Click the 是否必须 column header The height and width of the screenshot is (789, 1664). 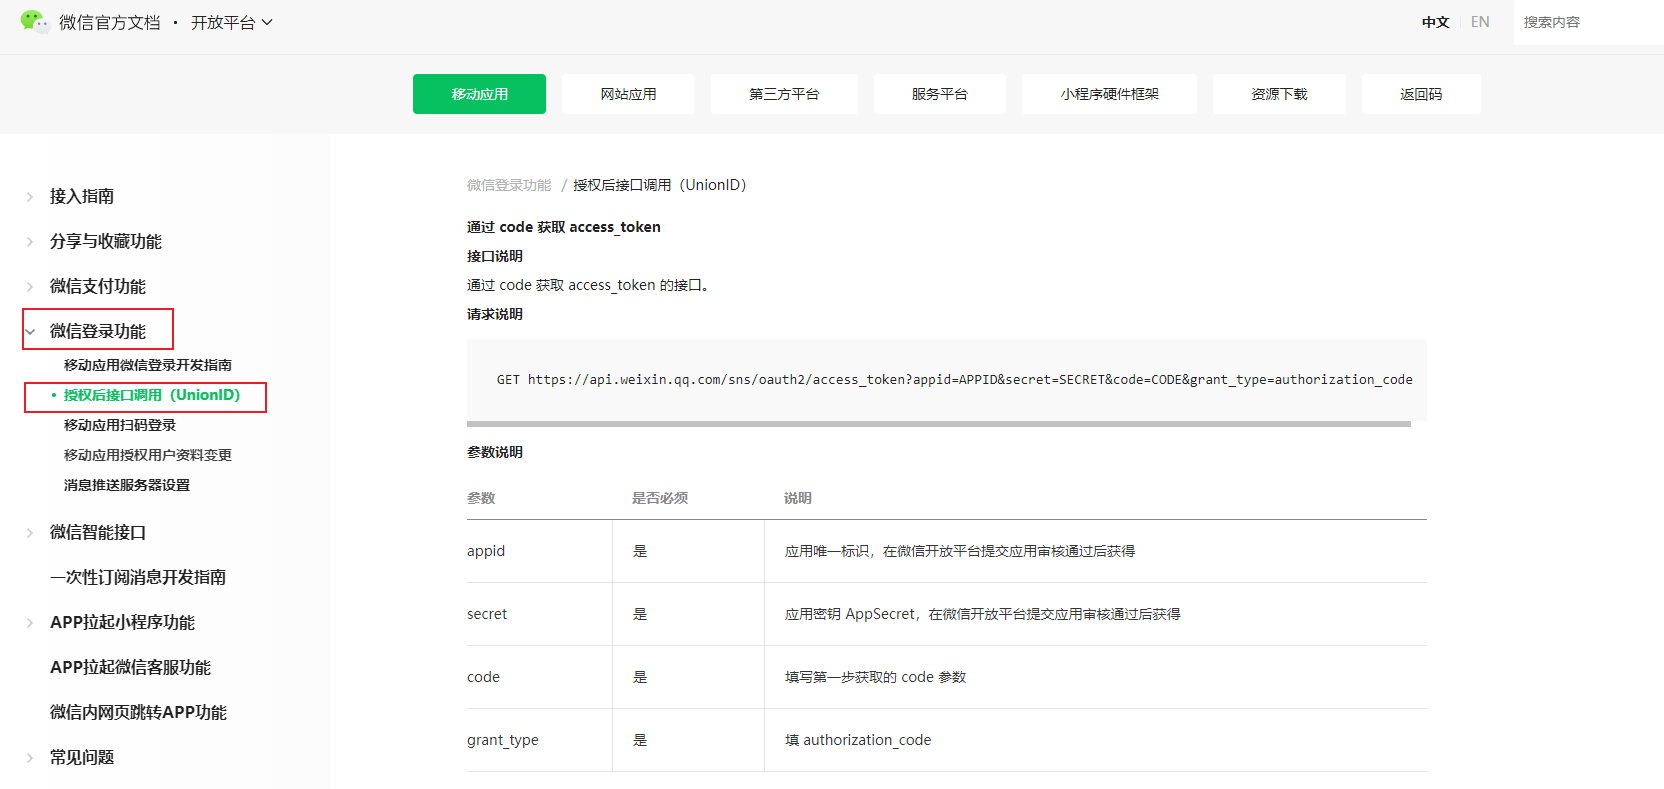(660, 498)
